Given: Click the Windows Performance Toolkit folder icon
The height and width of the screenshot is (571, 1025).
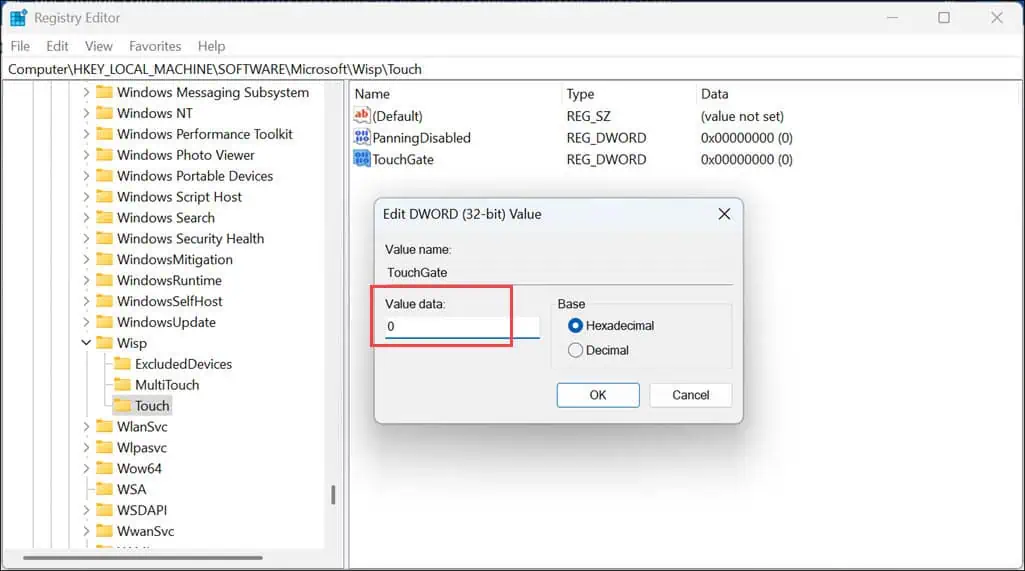Looking at the screenshot, I should (x=104, y=134).
